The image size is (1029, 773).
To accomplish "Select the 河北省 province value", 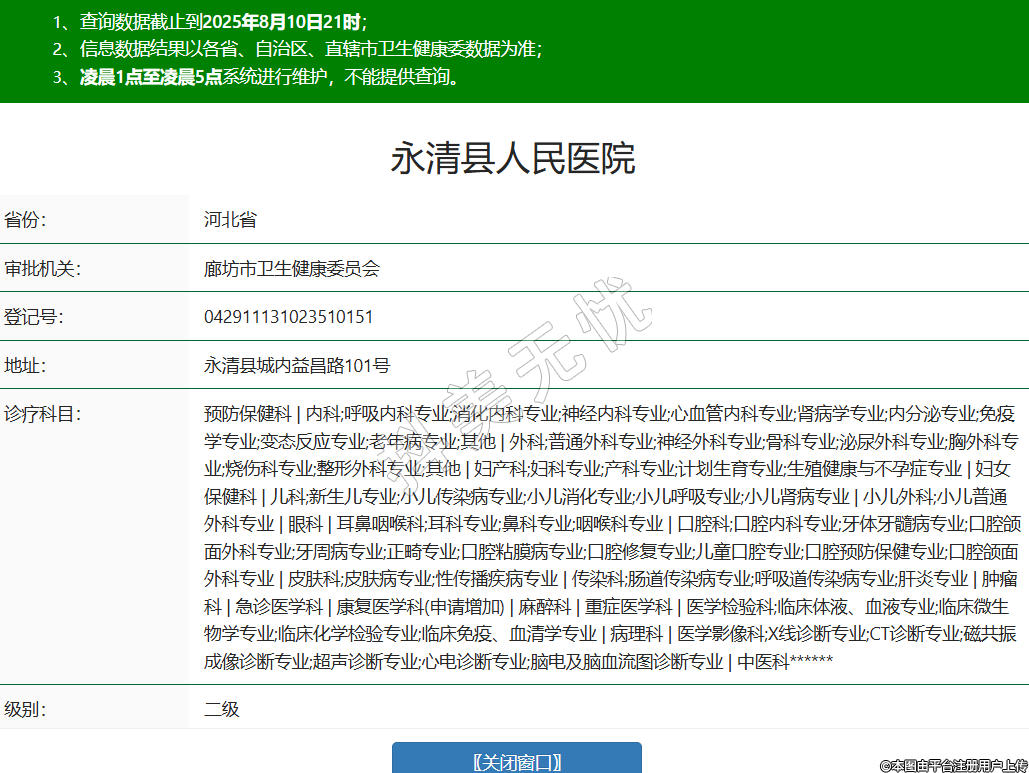I will [x=230, y=220].
